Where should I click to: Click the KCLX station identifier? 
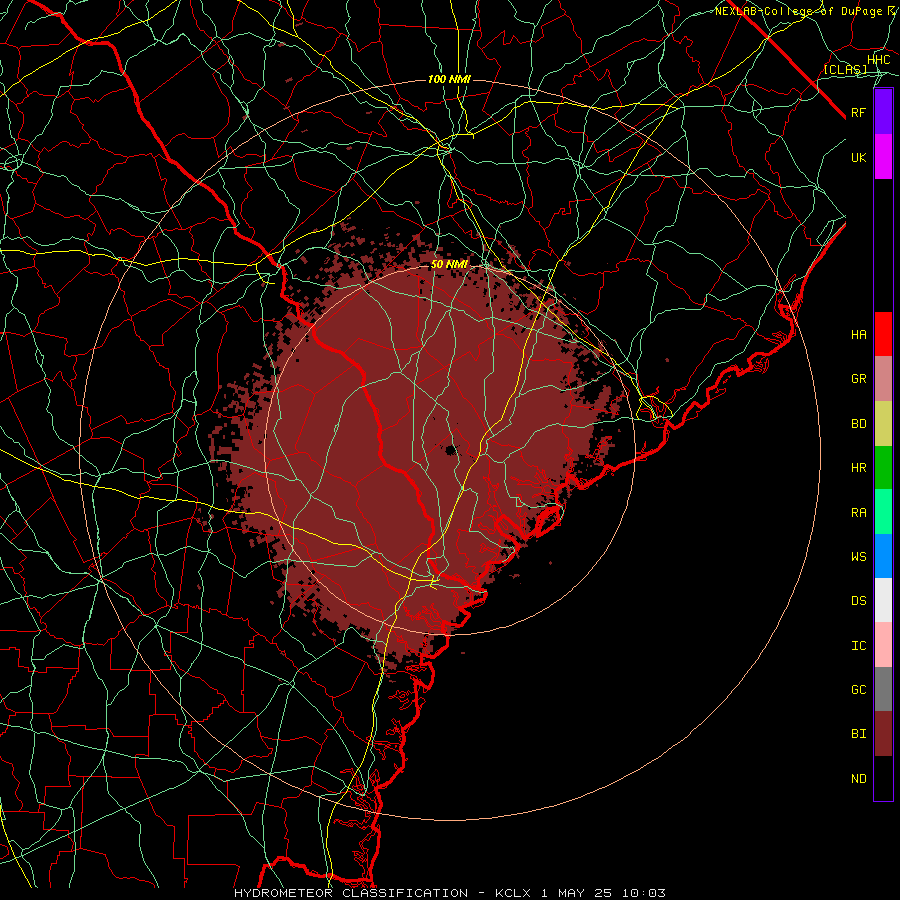click(x=513, y=893)
